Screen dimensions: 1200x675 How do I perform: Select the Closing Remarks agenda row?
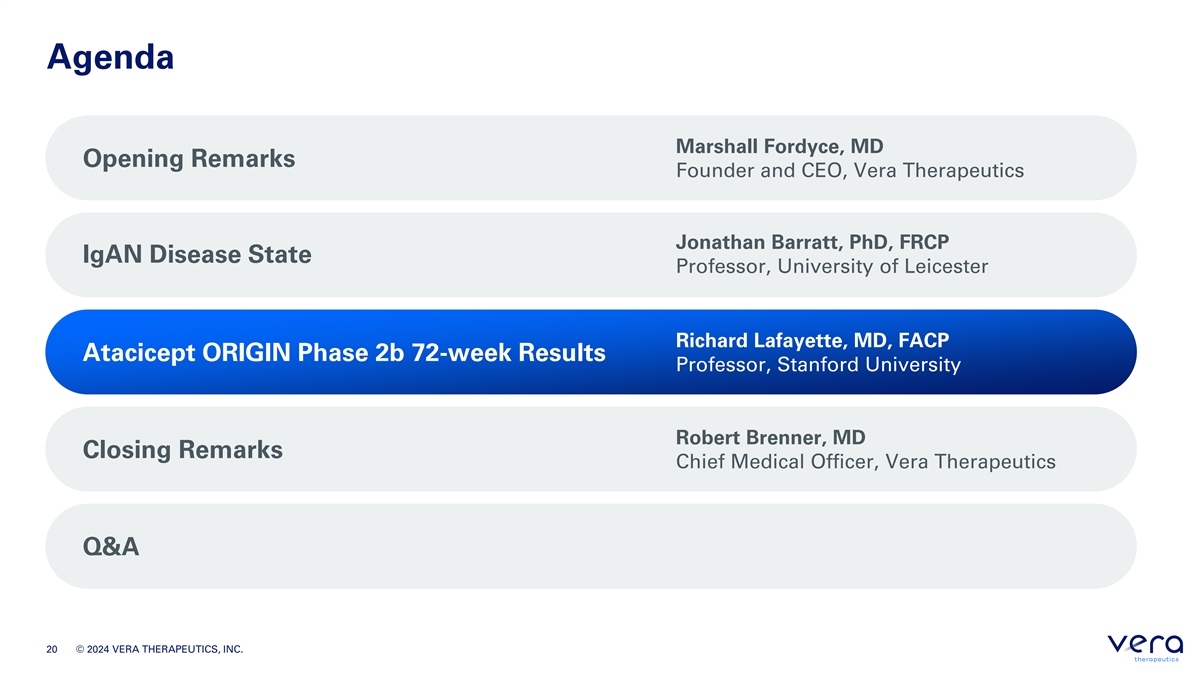click(x=590, y=449)
